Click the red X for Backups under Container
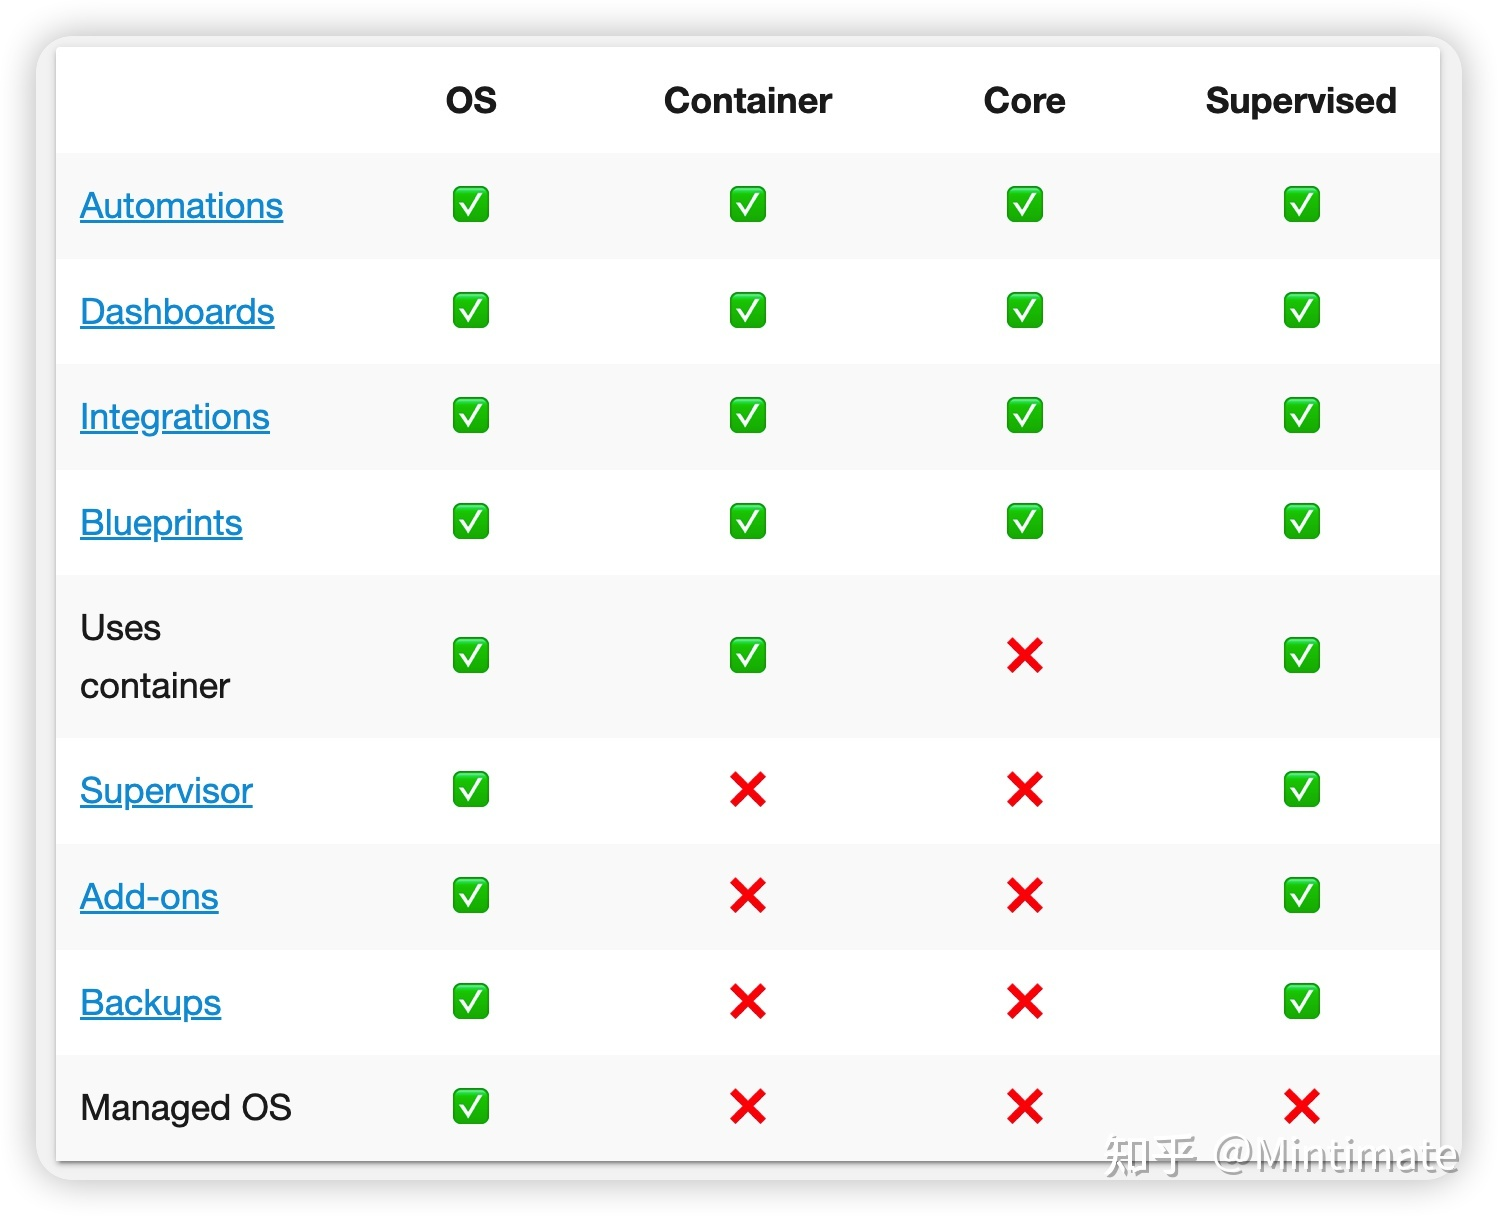Screen dimensions: 1498x1216 click(748, 1001)
